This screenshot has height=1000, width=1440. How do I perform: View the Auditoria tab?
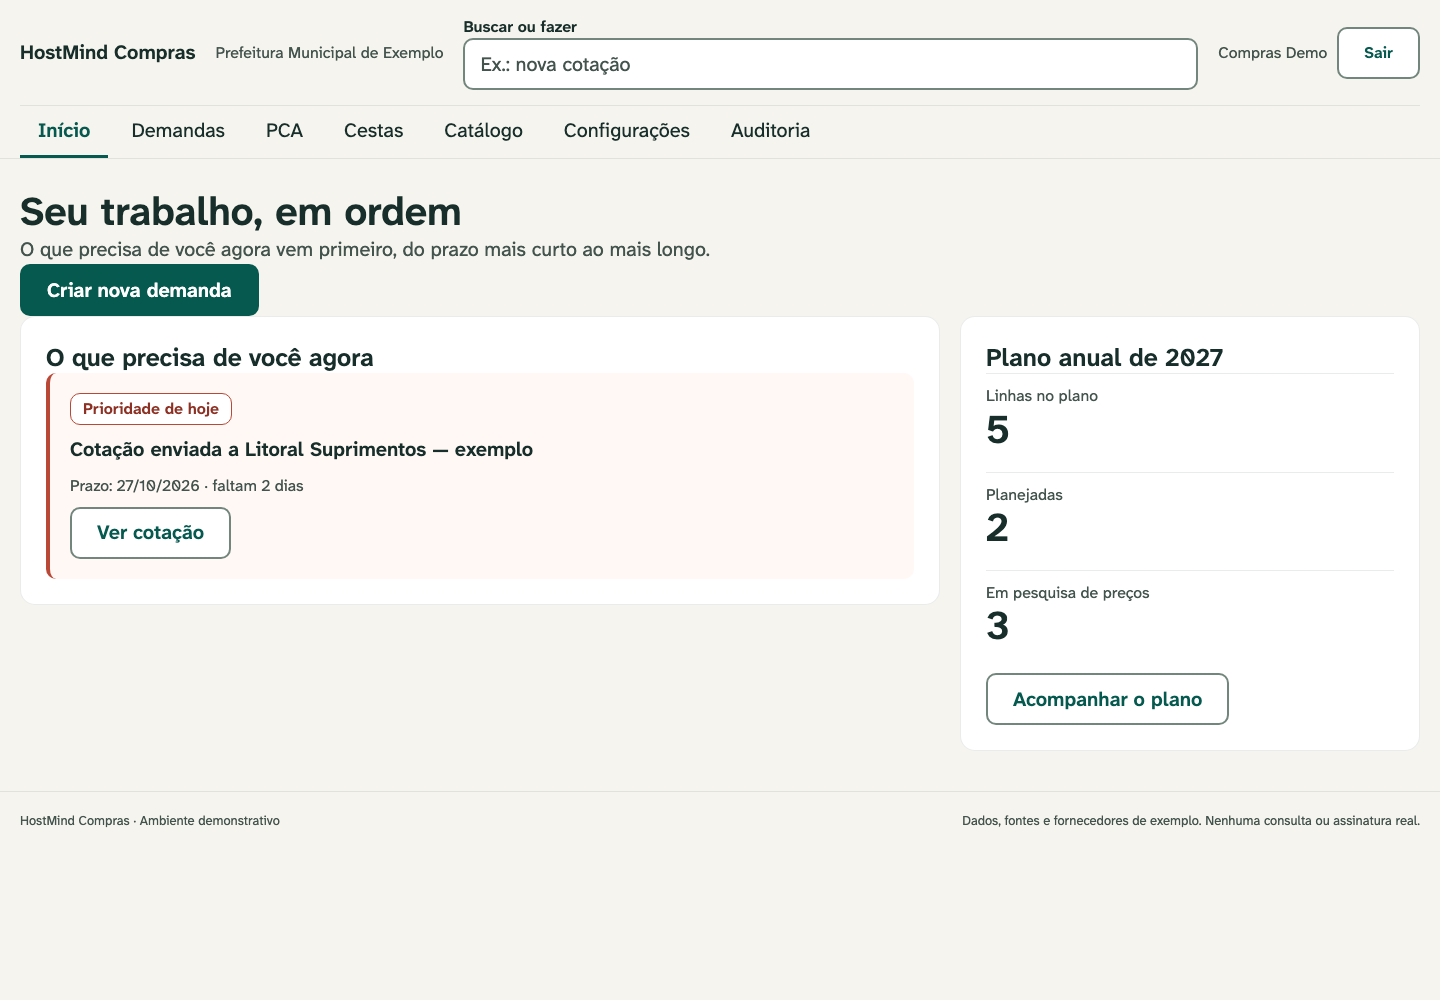pos(770,131)
